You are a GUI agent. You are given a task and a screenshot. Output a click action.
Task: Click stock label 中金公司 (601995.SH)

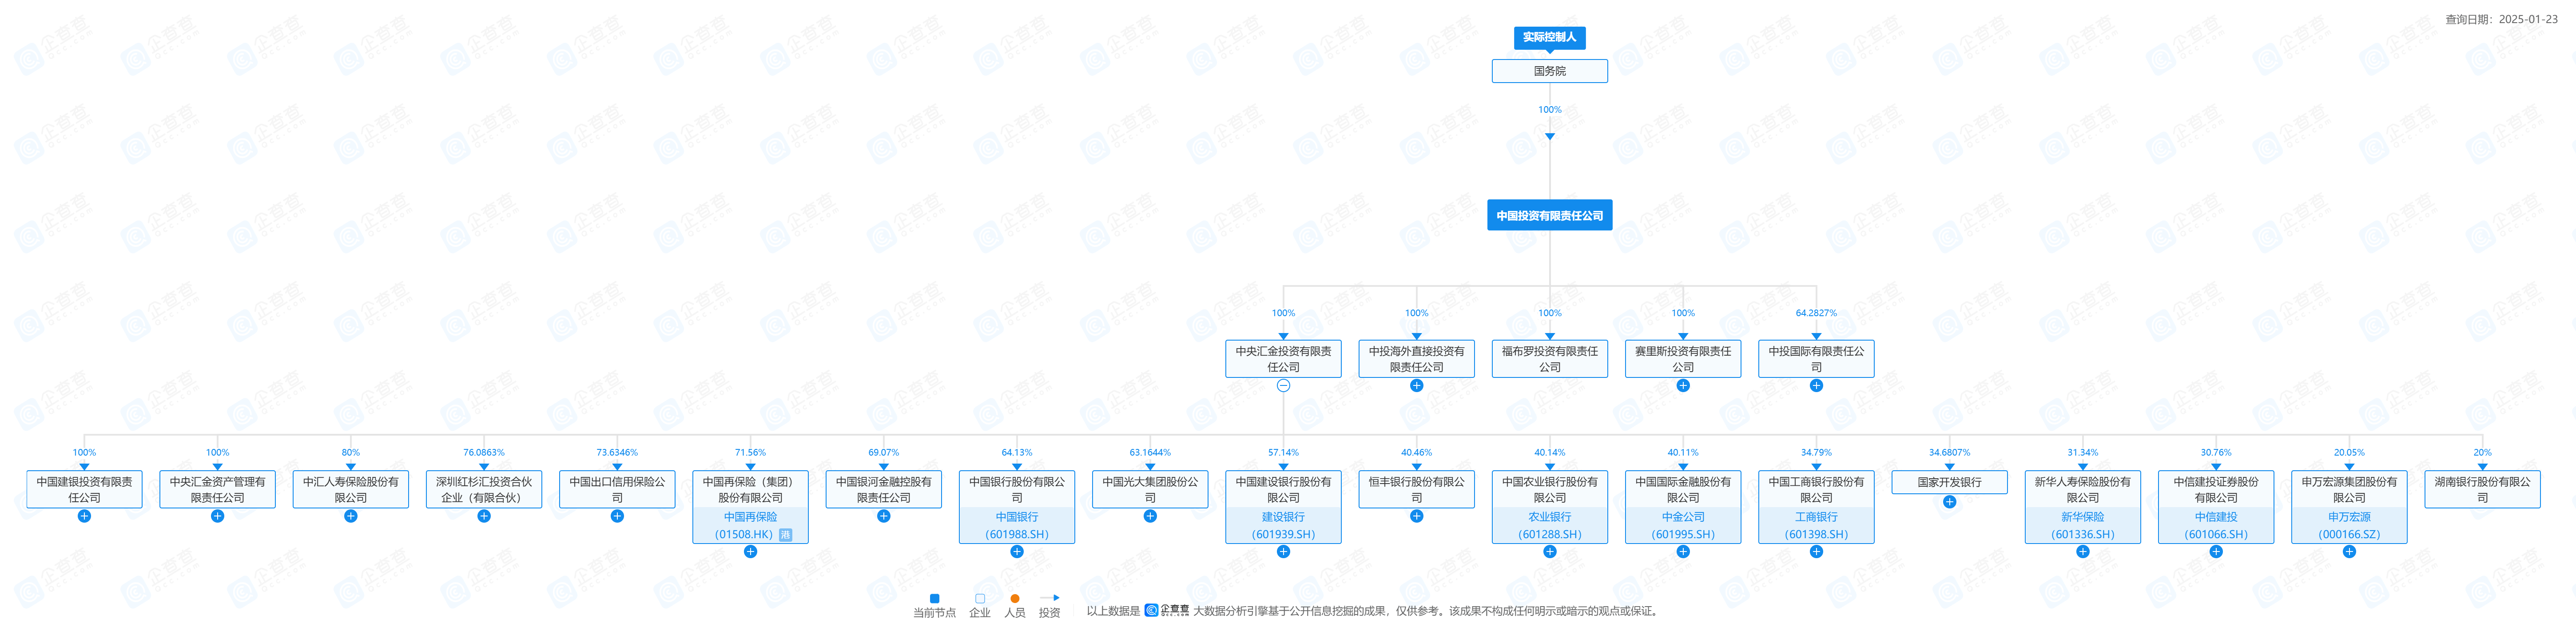pyautogui.click(x=1683, y=526)
